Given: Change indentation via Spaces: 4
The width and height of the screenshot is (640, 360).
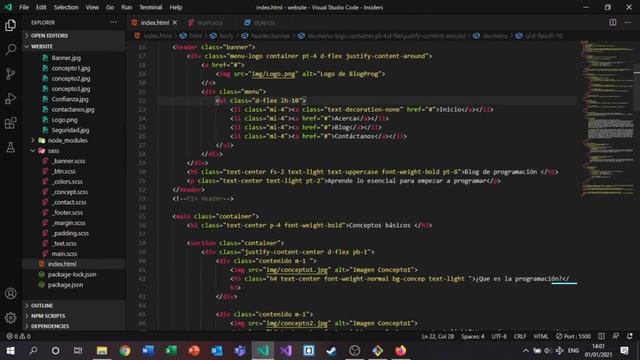Looking at the screenshot, I should [473, 336].
